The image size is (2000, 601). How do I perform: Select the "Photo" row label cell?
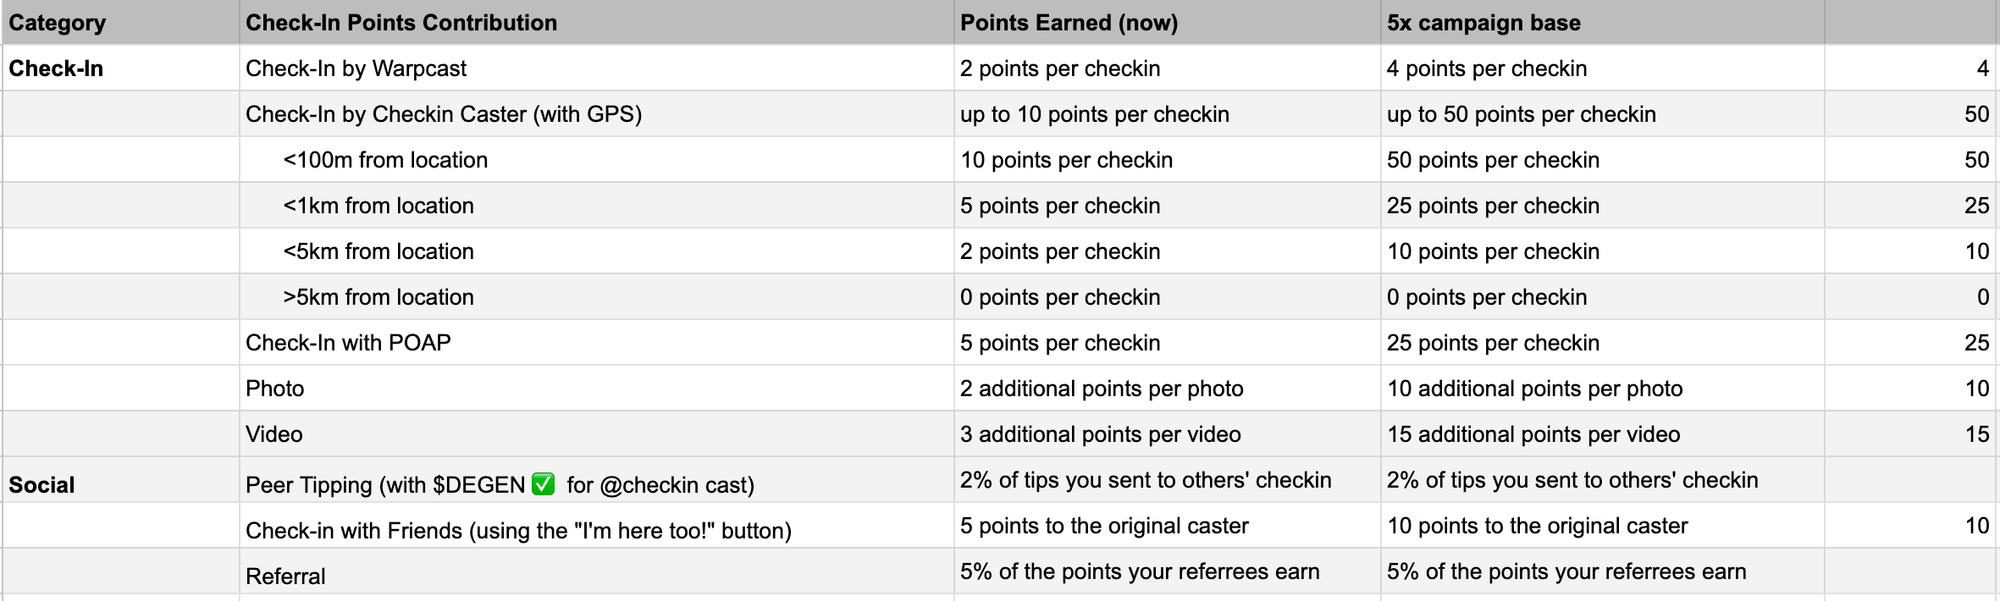click(275, 389)
